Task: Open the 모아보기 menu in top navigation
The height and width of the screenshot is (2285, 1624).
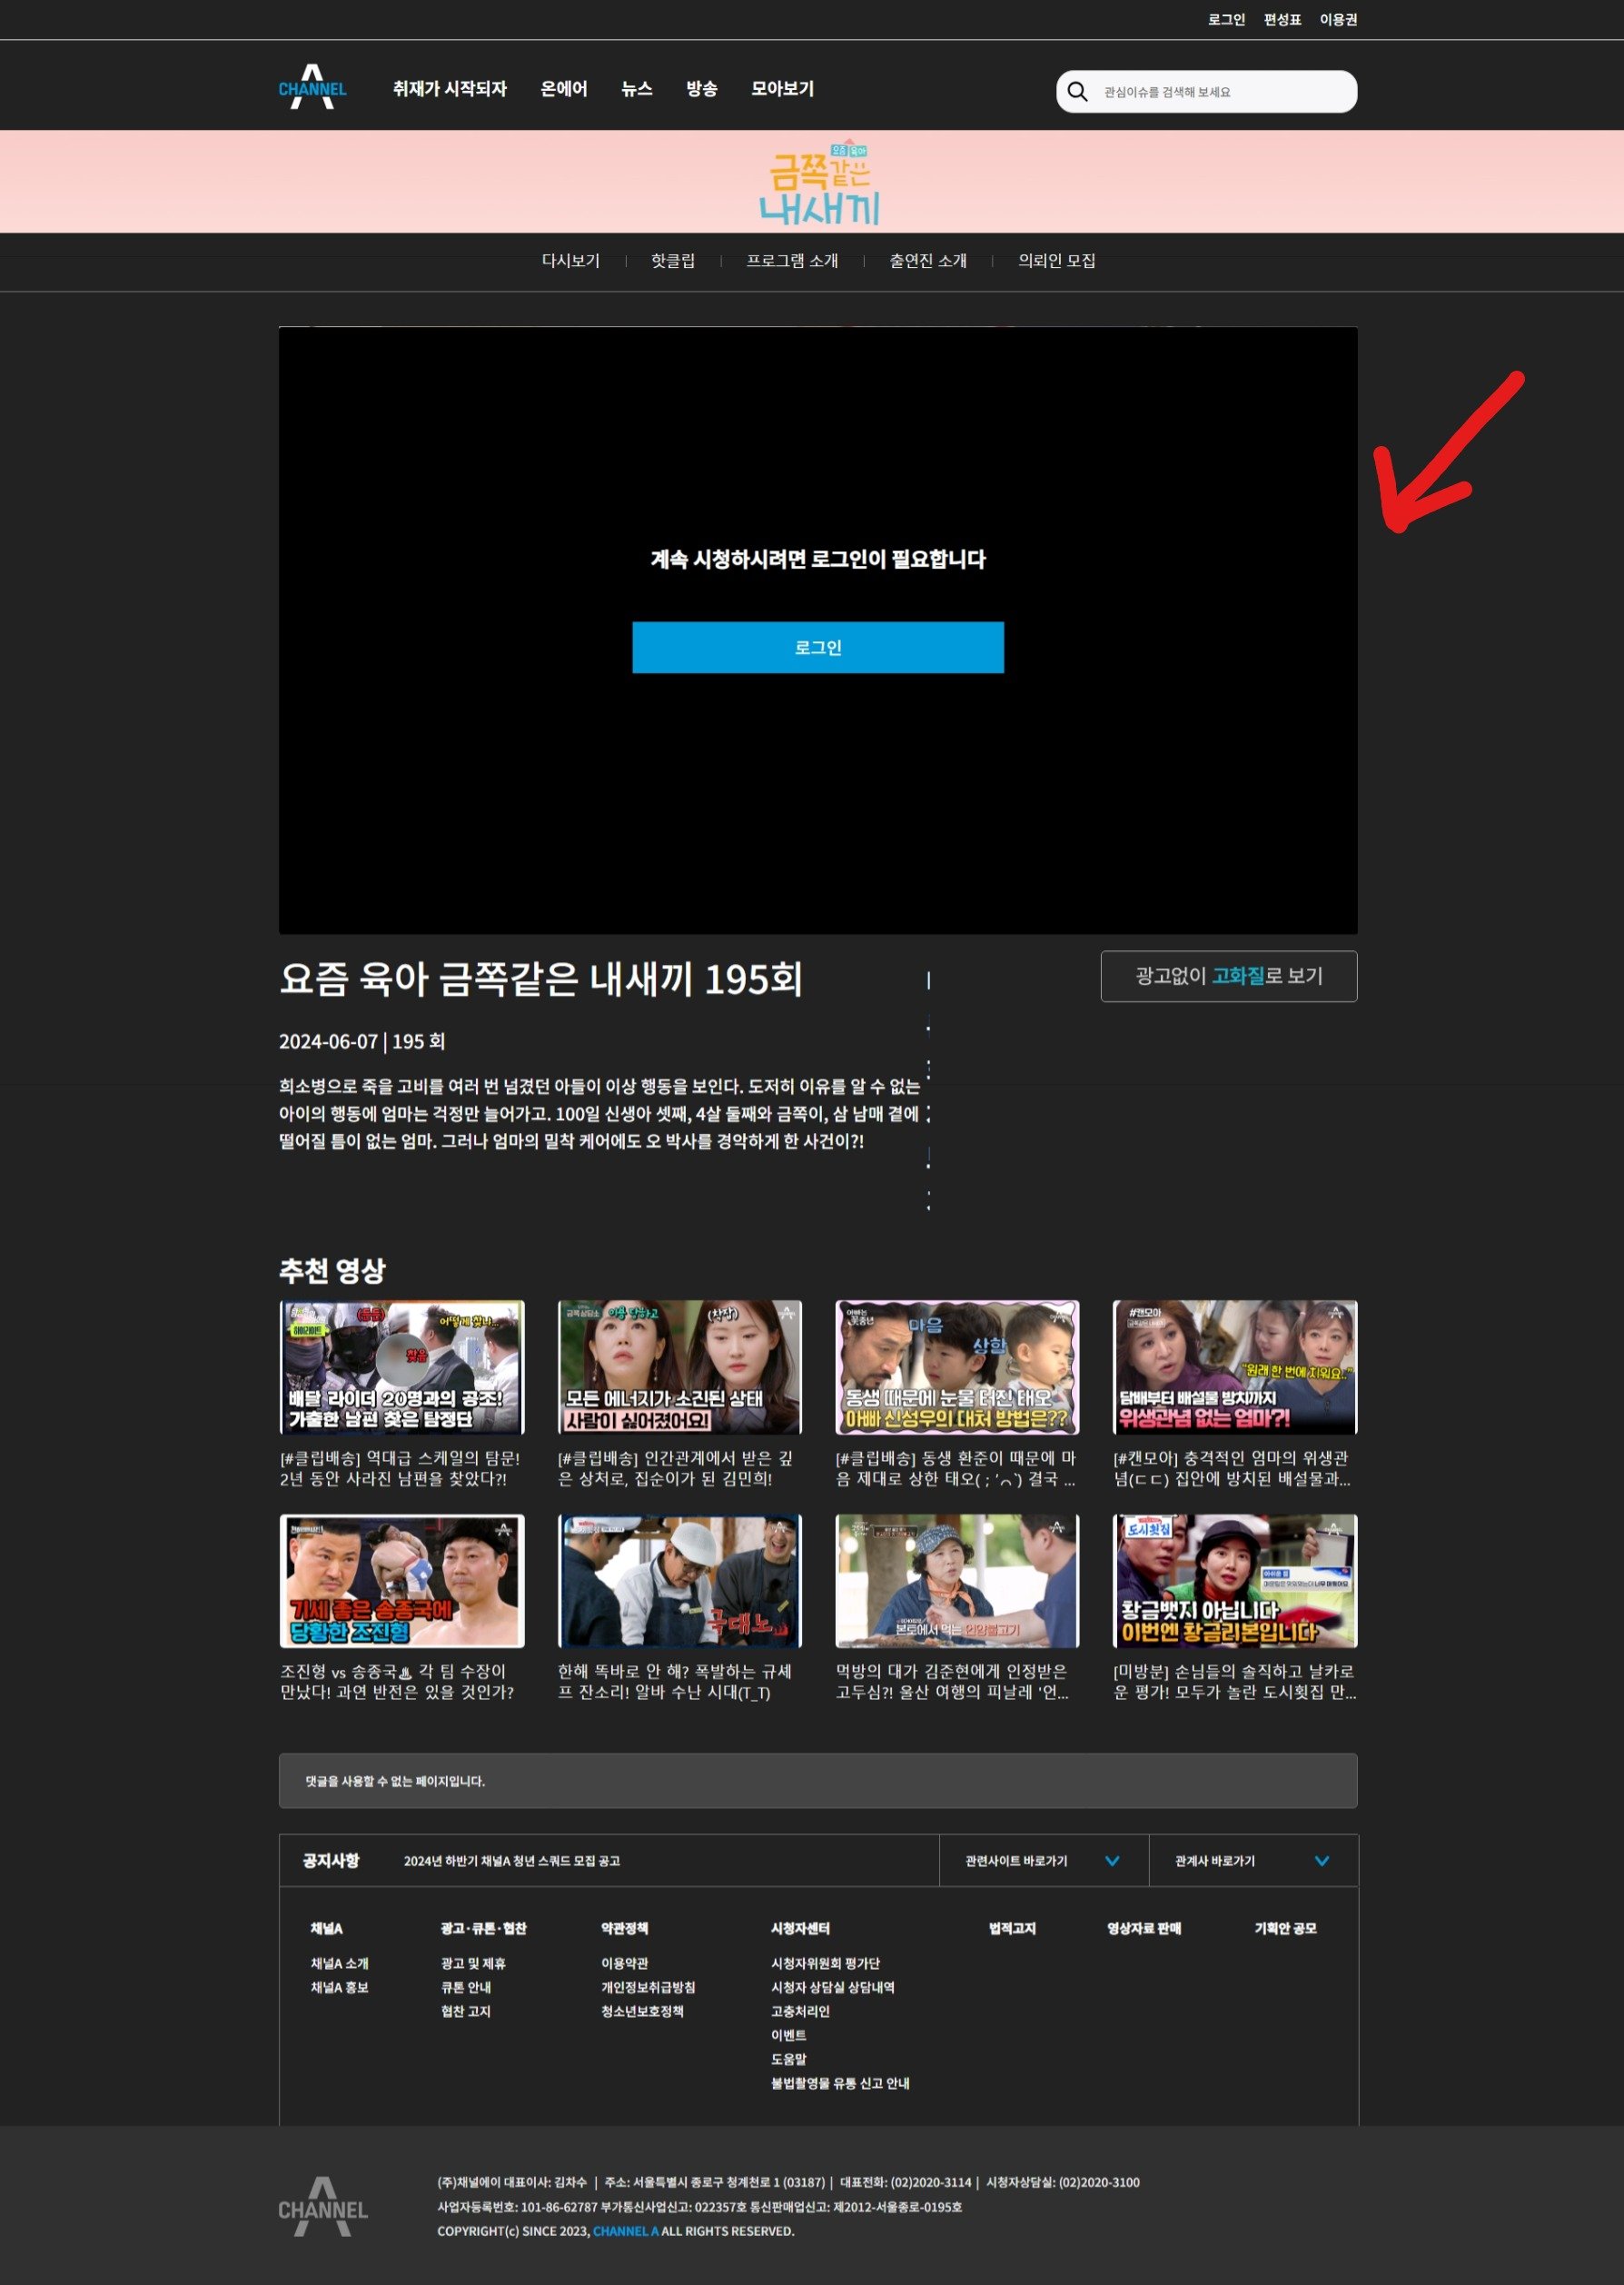Action: 782,89
